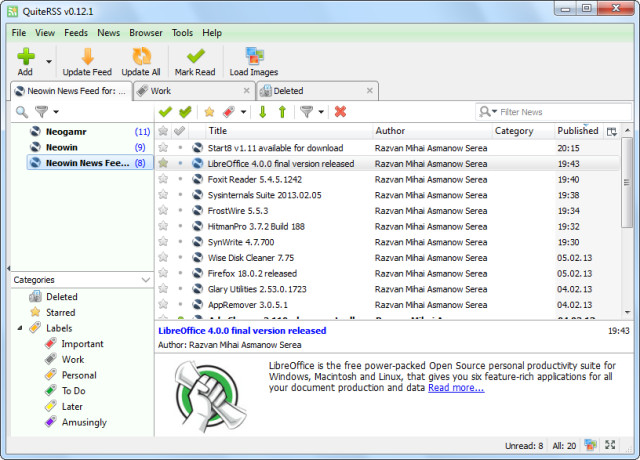Screen dimensions: 640x460
Task: Go to next unread news down arrow
Action: pyautogui.click(x=263, y=111)
